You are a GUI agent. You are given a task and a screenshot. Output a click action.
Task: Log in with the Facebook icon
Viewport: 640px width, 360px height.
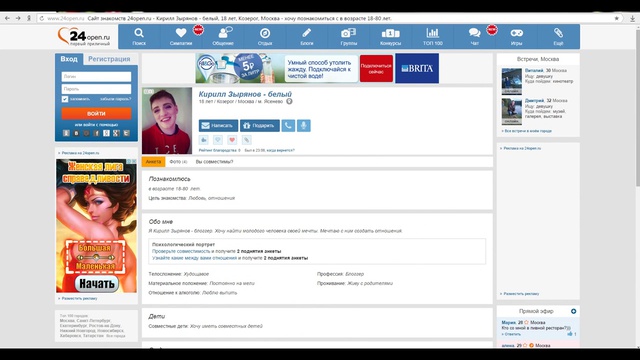[96, 133]
